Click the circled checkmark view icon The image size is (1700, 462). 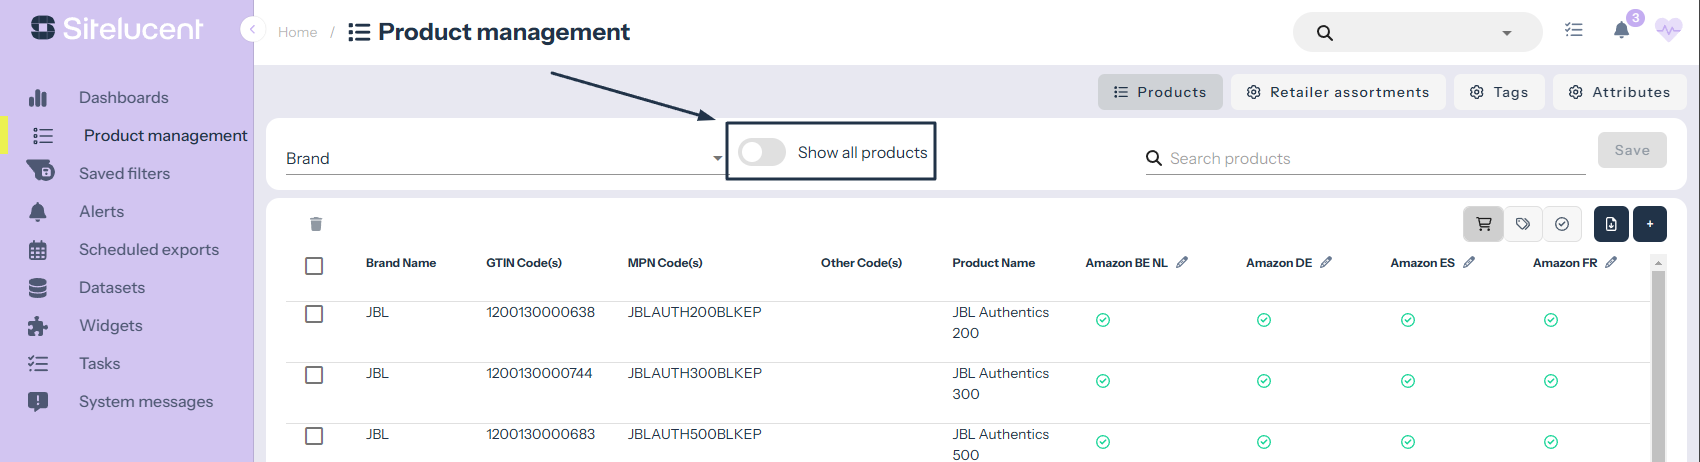1562,224
